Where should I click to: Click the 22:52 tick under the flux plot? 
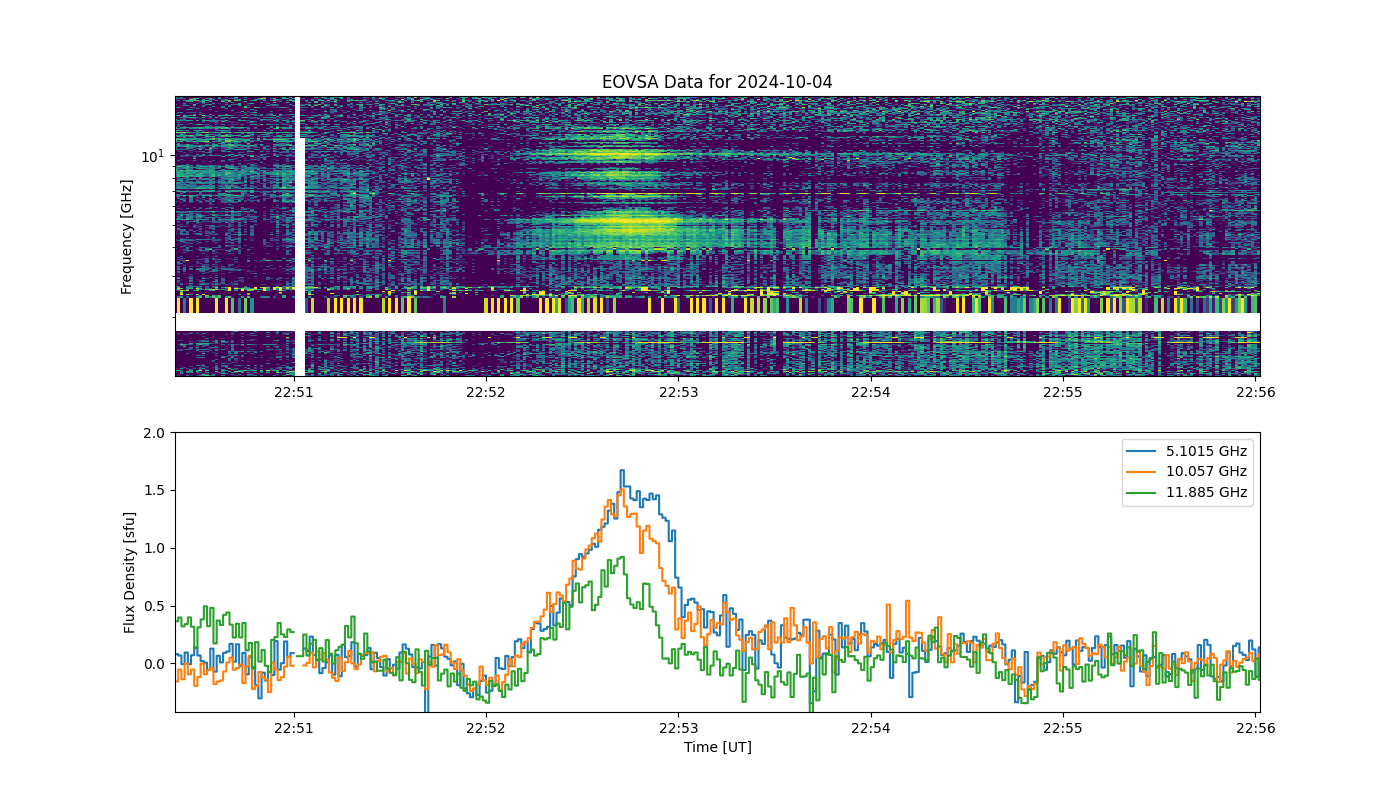(x=485, y=728)
